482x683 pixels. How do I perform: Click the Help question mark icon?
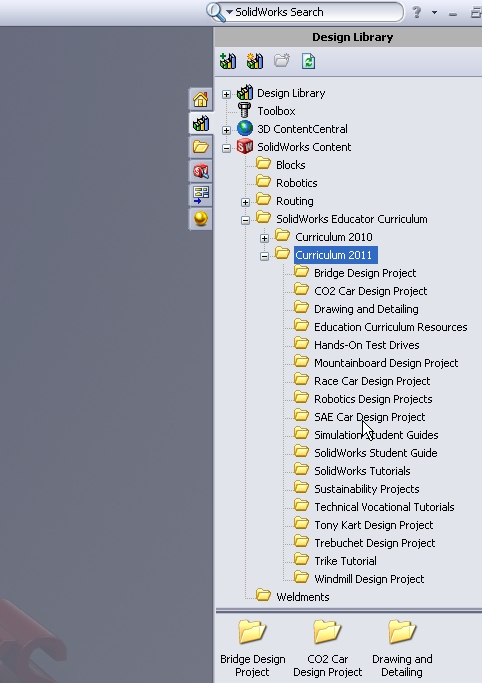click(x=417, y=12)
